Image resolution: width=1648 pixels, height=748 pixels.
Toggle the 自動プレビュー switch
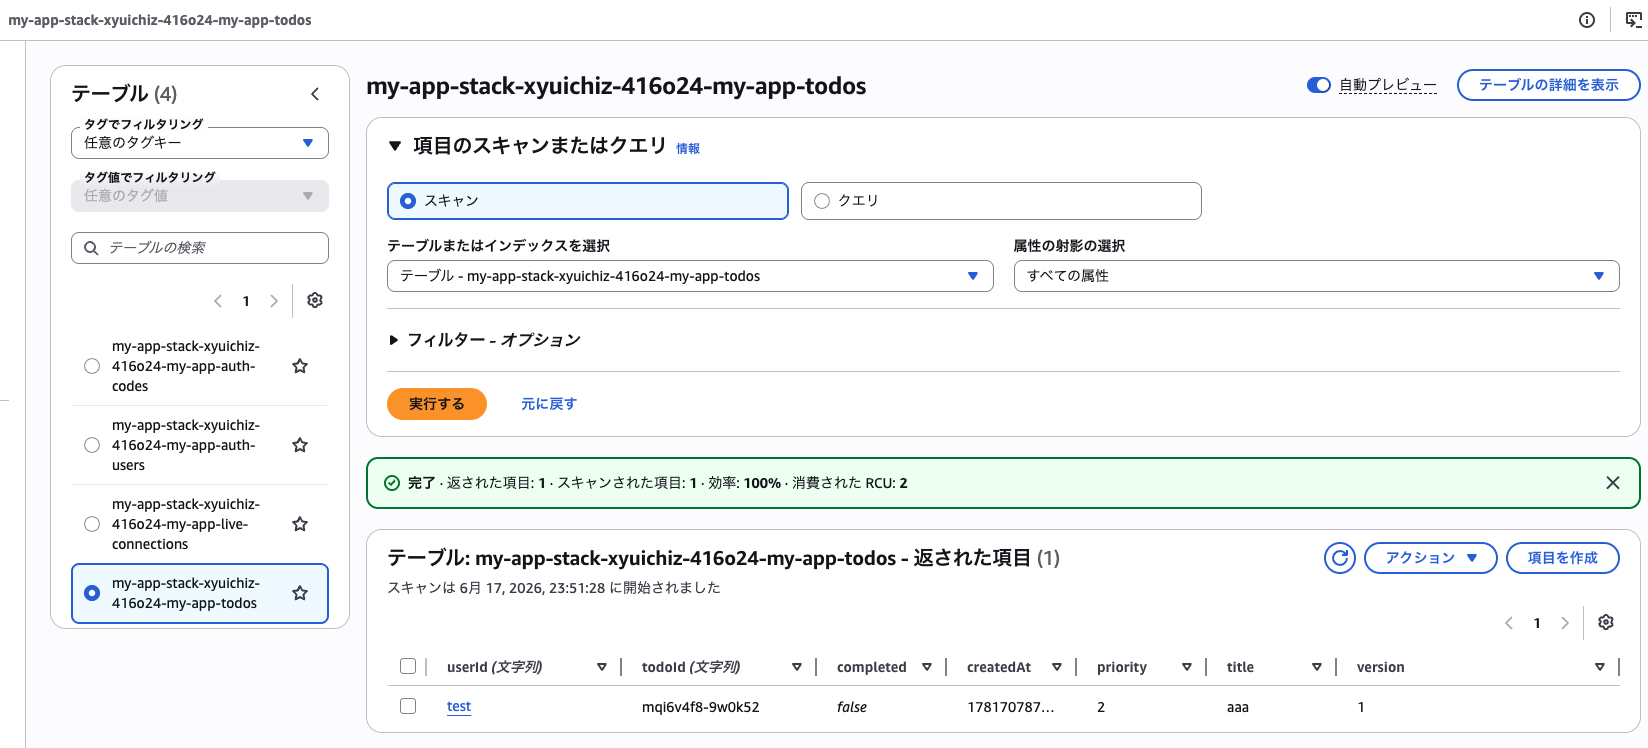(1319, 85)
